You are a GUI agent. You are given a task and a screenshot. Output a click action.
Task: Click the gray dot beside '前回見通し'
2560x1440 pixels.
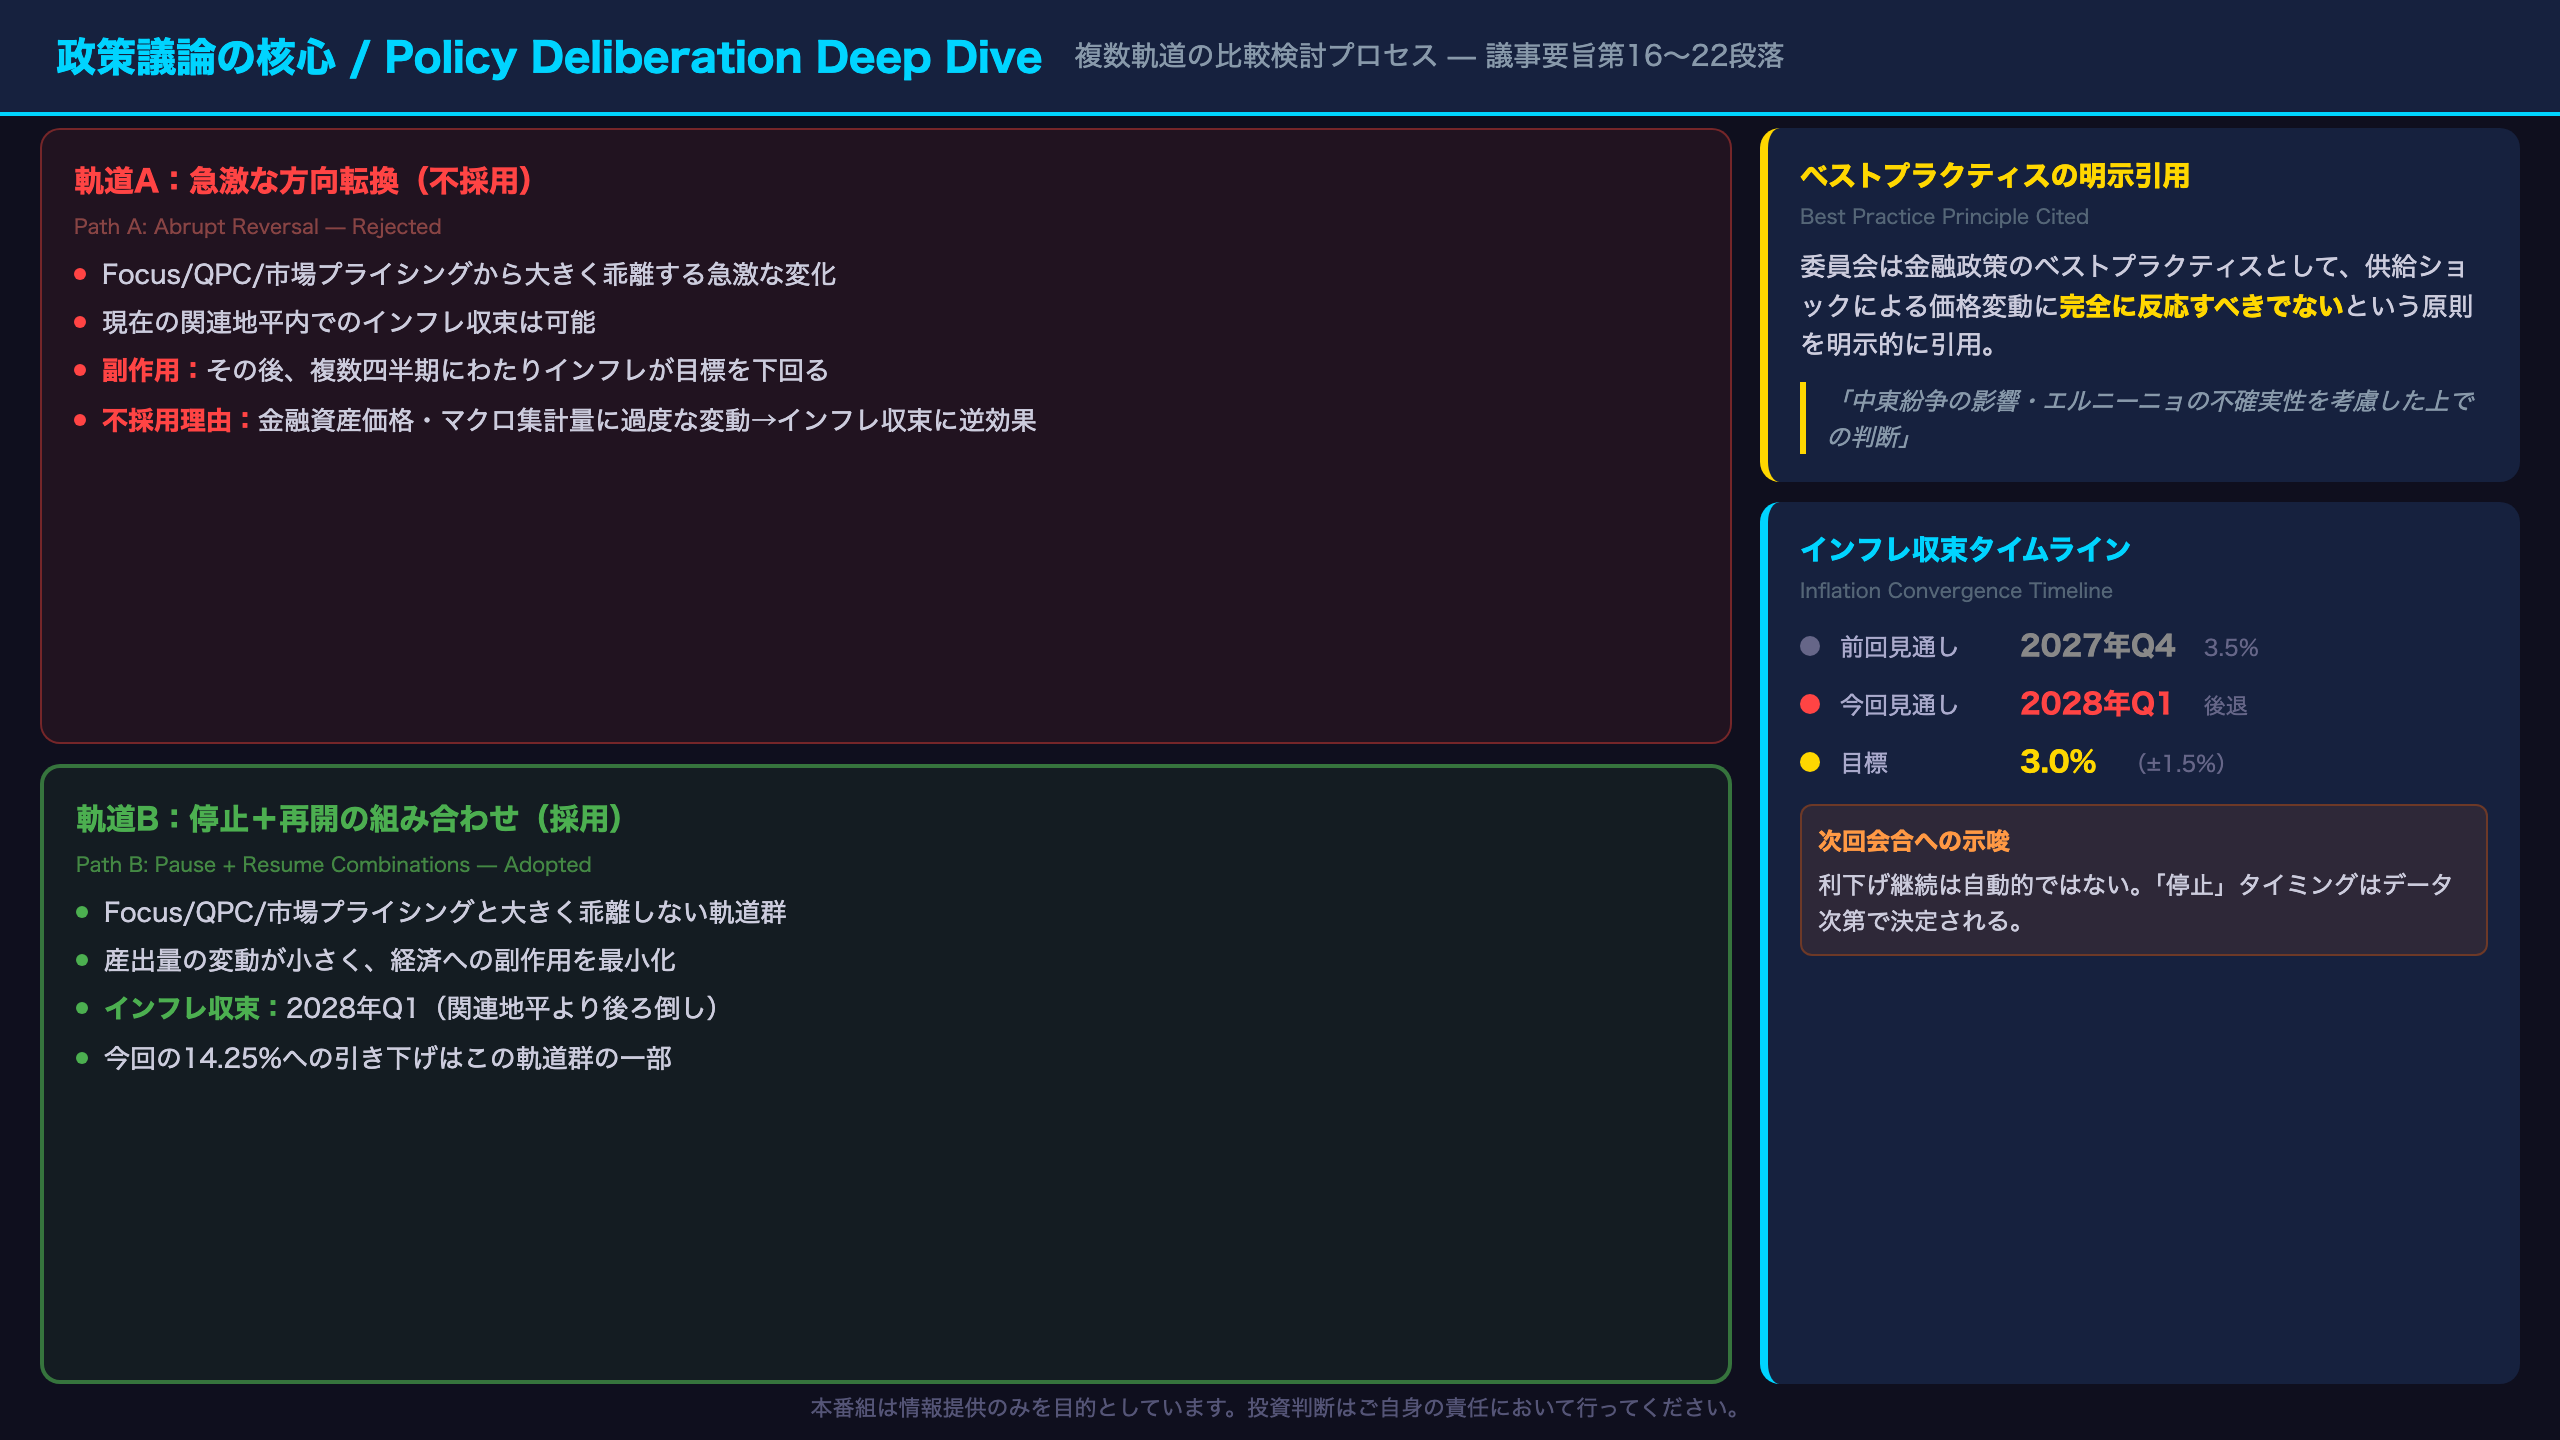(x=1810, y=646)
